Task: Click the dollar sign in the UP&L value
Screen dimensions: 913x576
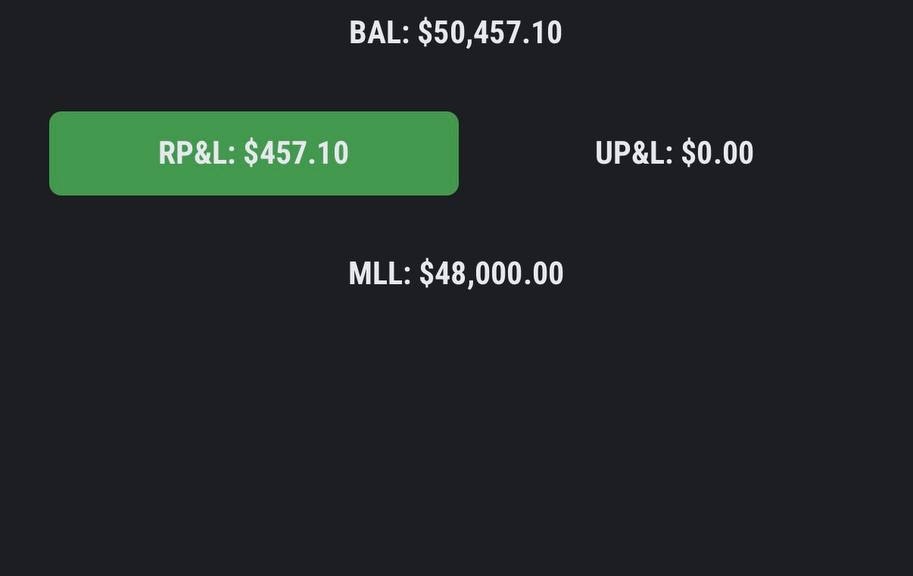Action: click(x=688, y=153)
